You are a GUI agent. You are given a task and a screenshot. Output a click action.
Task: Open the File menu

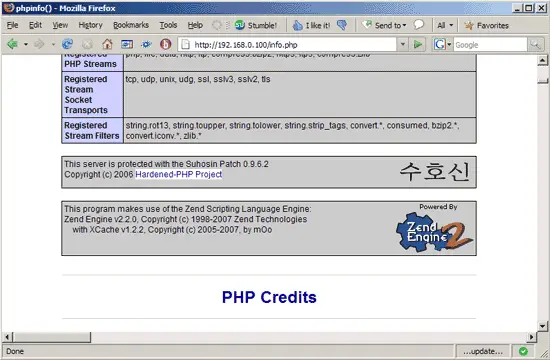click(12, 25)
